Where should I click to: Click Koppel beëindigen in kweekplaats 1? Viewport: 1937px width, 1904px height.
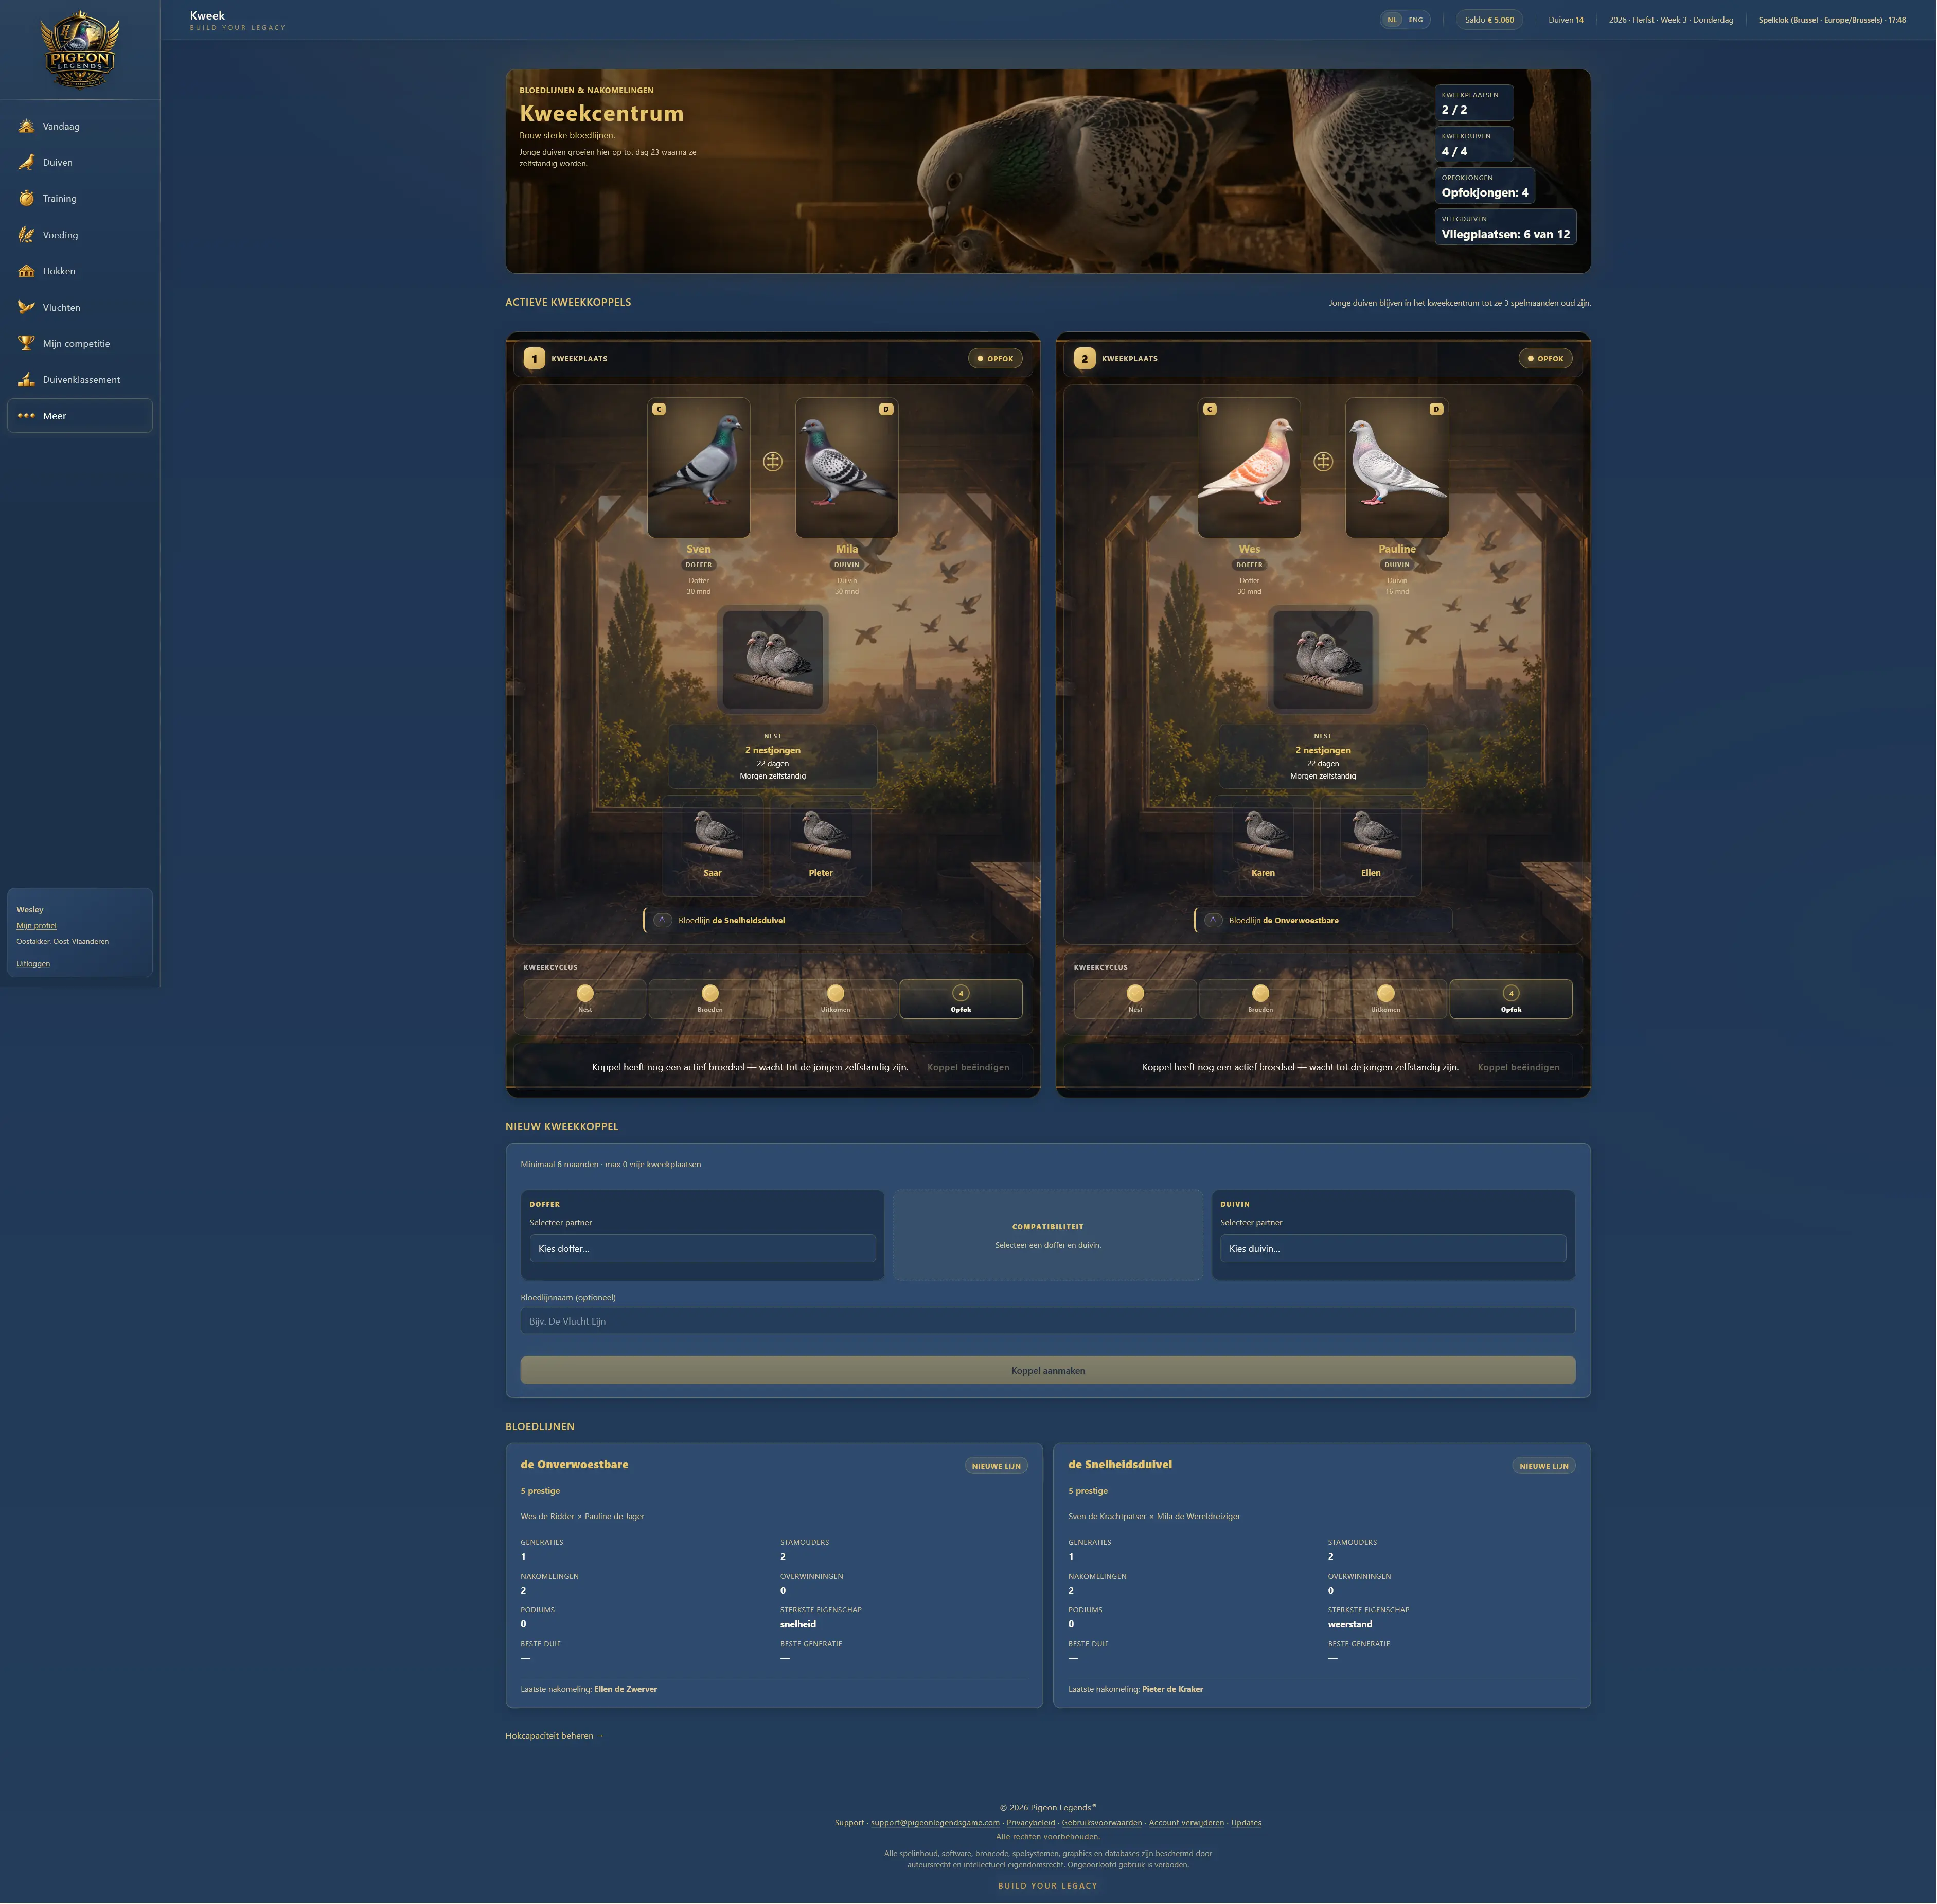(968, 1067)
